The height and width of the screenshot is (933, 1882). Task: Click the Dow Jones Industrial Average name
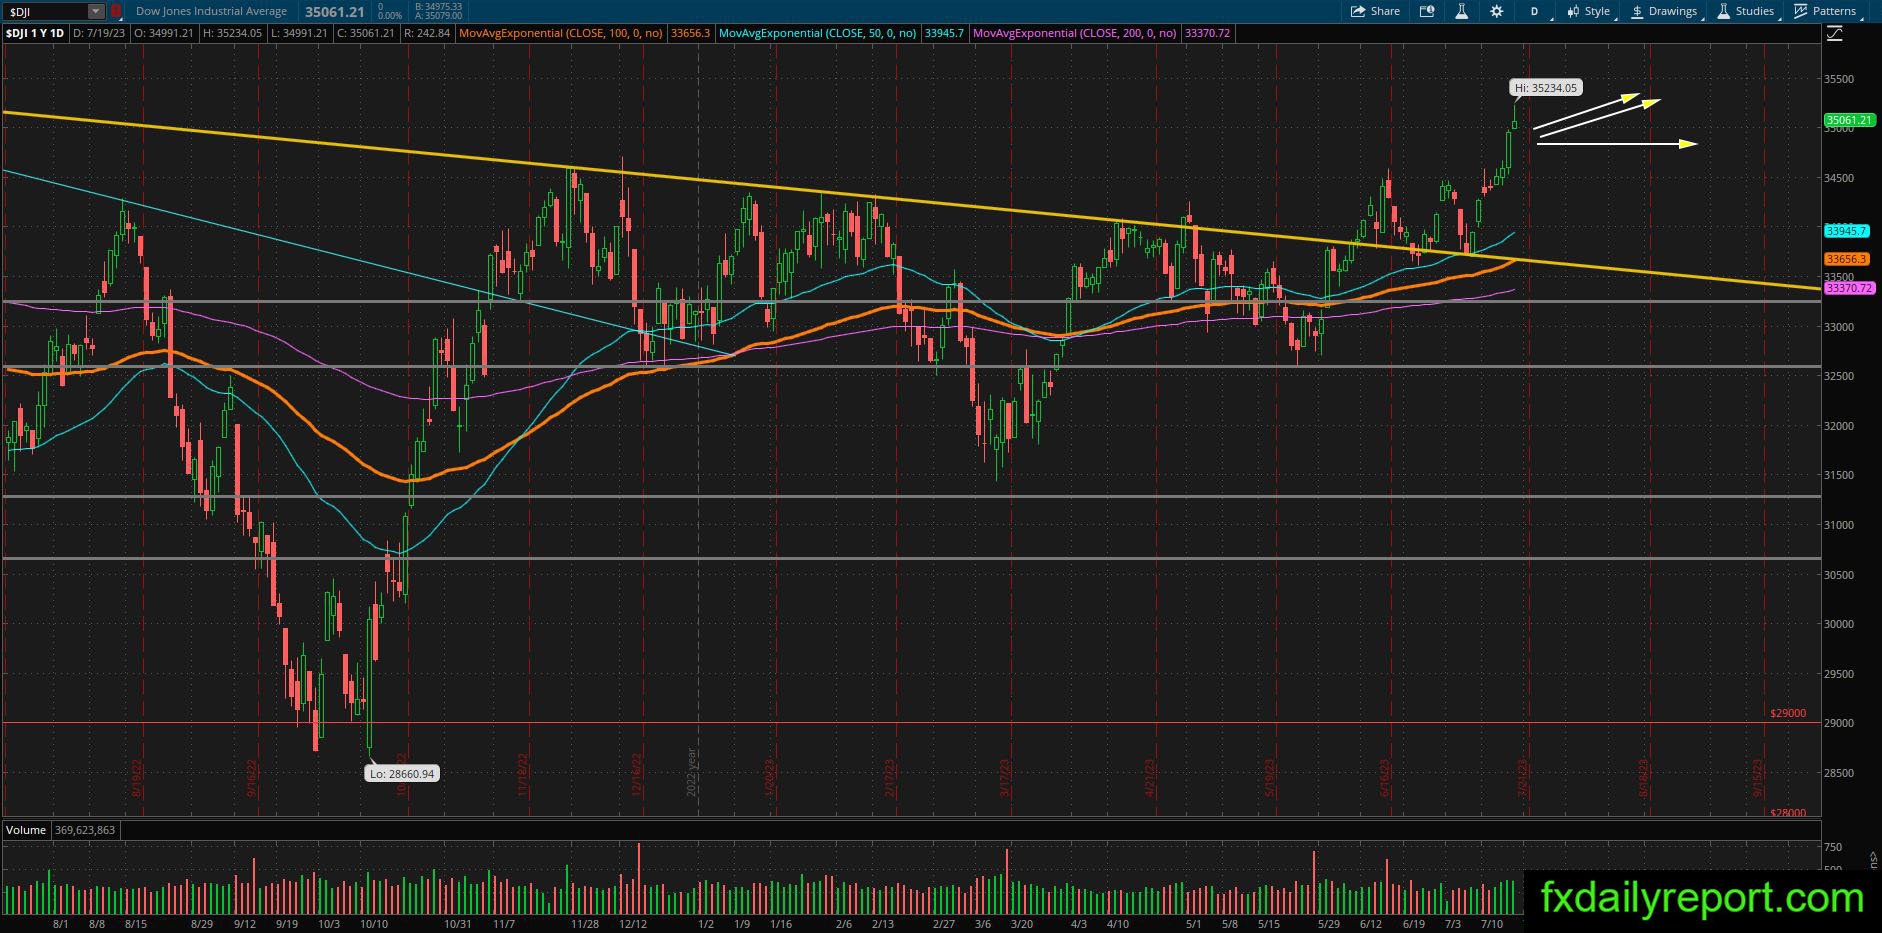click(x=211, y=11)
